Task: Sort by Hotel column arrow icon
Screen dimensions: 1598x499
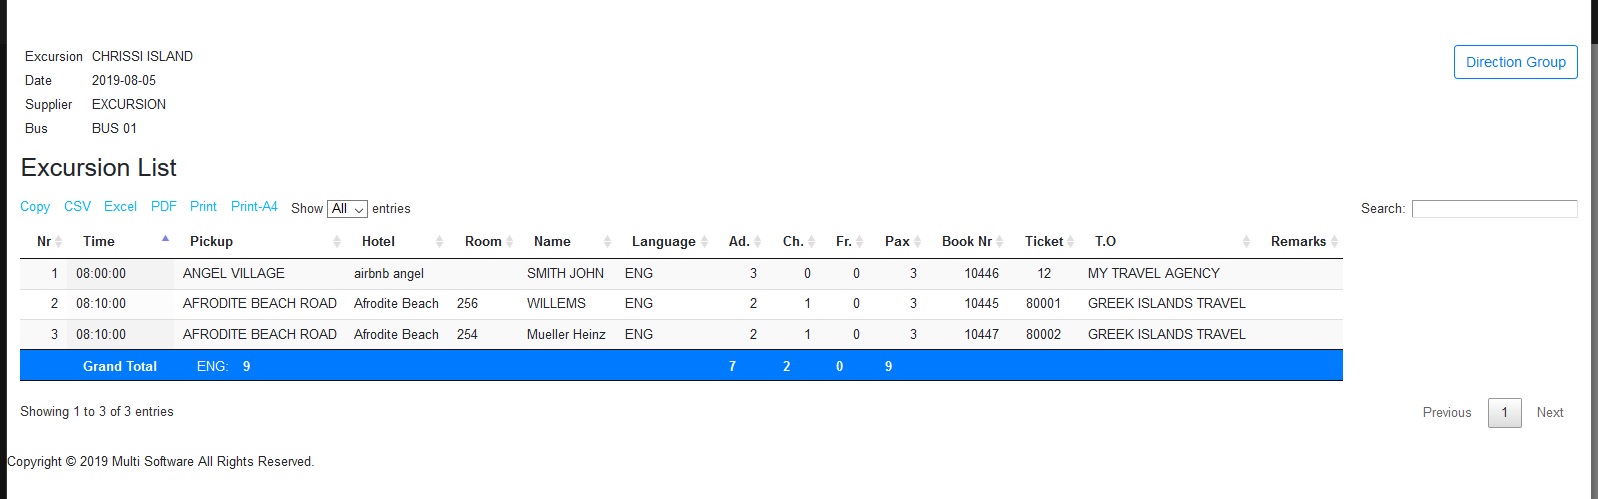Action: [439, 241]
